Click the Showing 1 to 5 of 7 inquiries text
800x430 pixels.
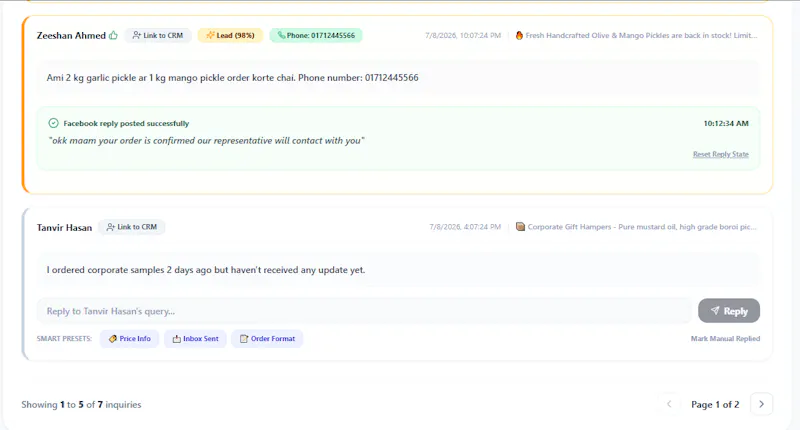click(x=81, y=404)
